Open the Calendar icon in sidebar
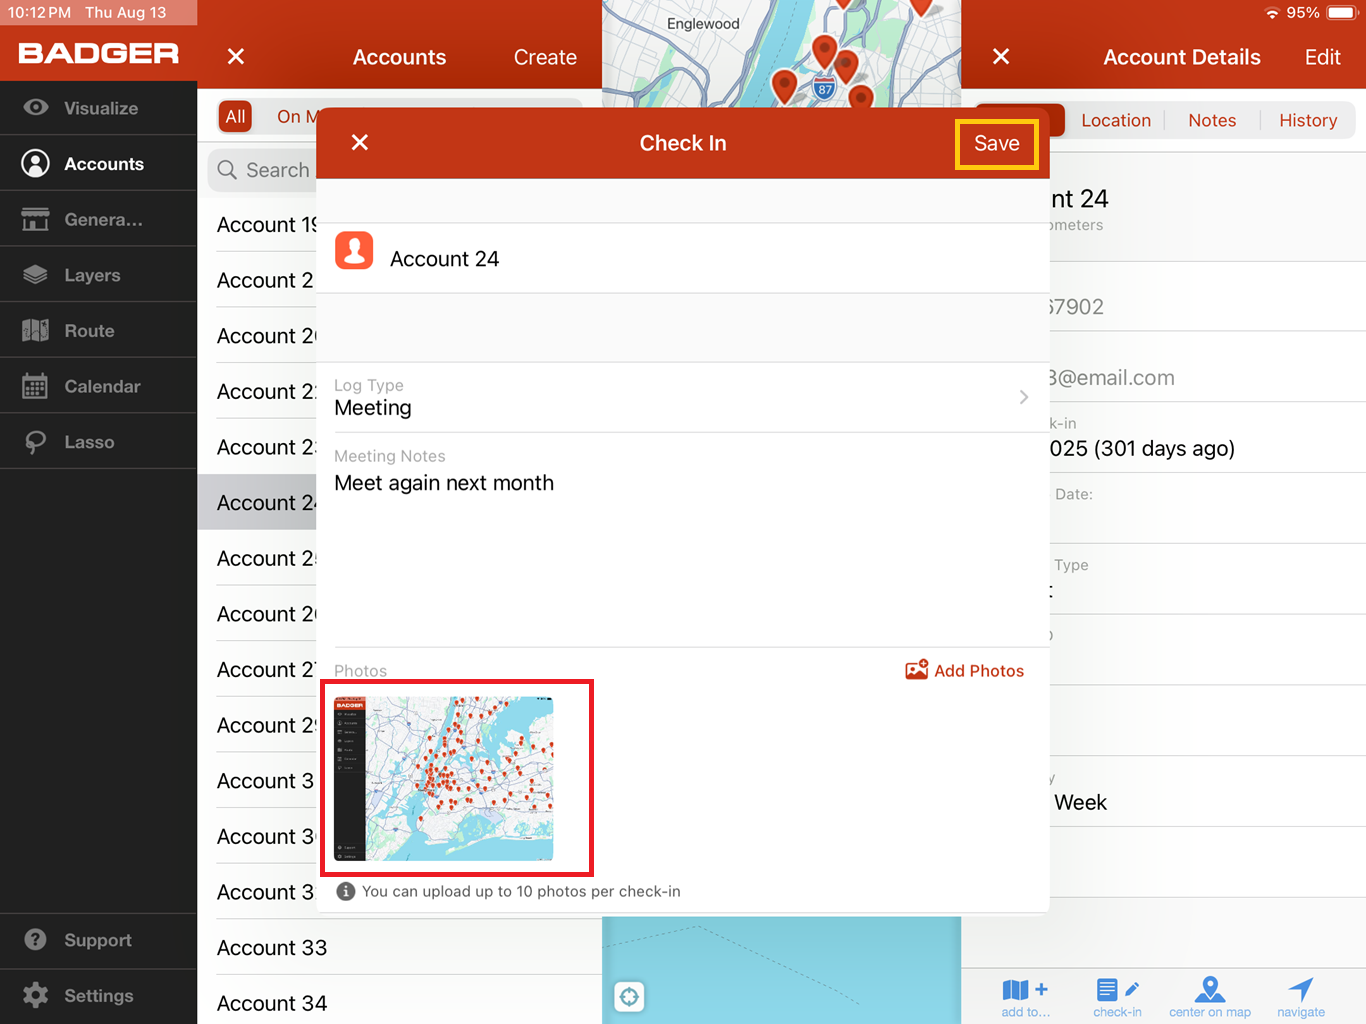The height and width of the screenshot is (1024, 1366). [x=36, y=386]
